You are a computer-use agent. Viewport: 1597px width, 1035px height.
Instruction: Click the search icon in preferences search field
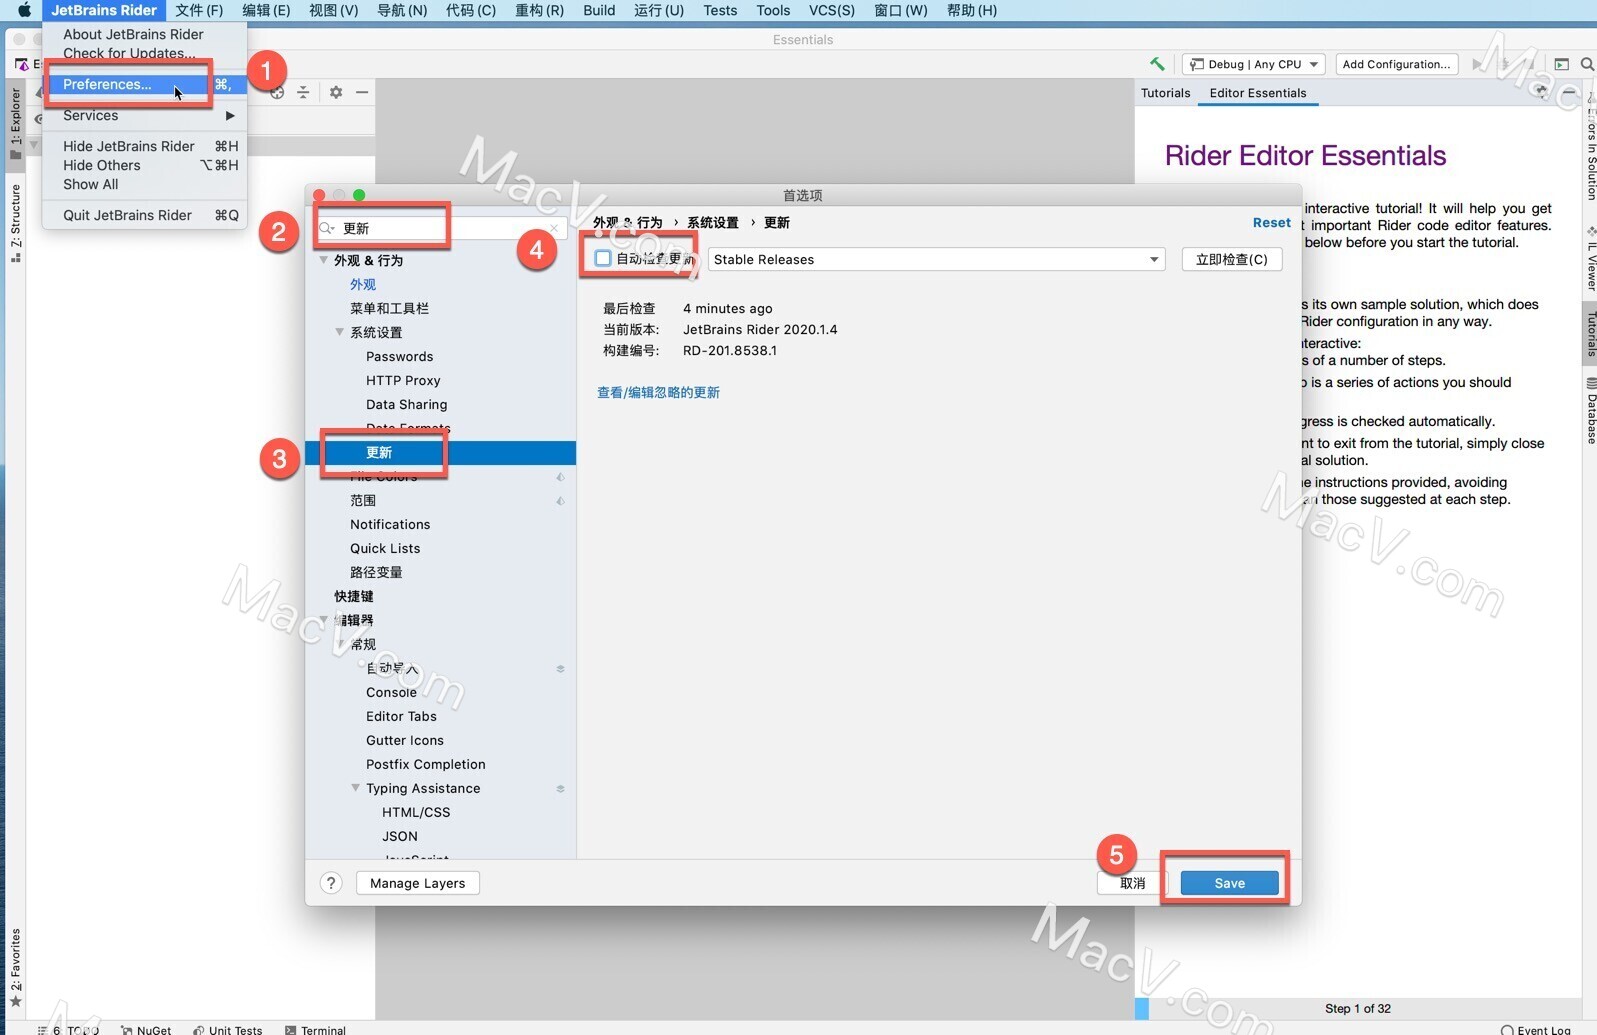(x=326, y=228)
